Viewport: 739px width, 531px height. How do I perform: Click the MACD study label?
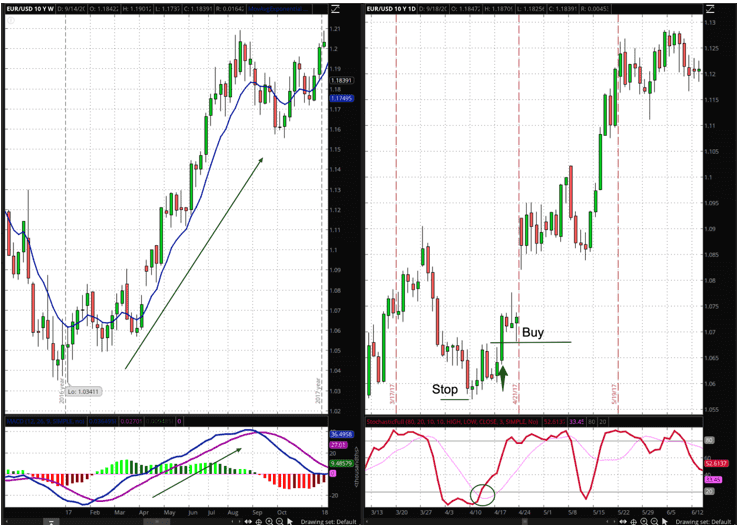pos(46,421)
